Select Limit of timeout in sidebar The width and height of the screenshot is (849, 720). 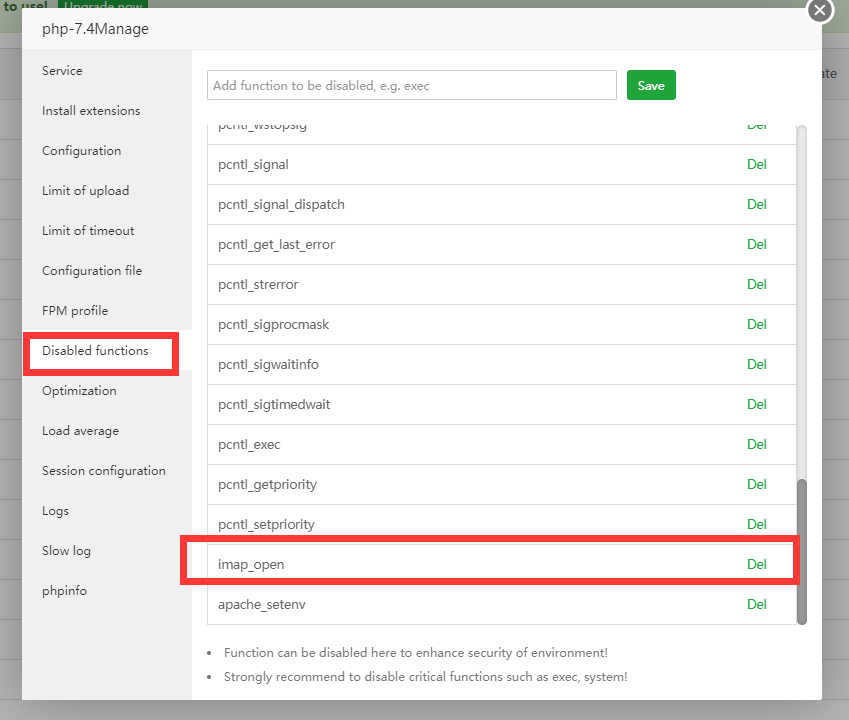click(x=88, y=231)
